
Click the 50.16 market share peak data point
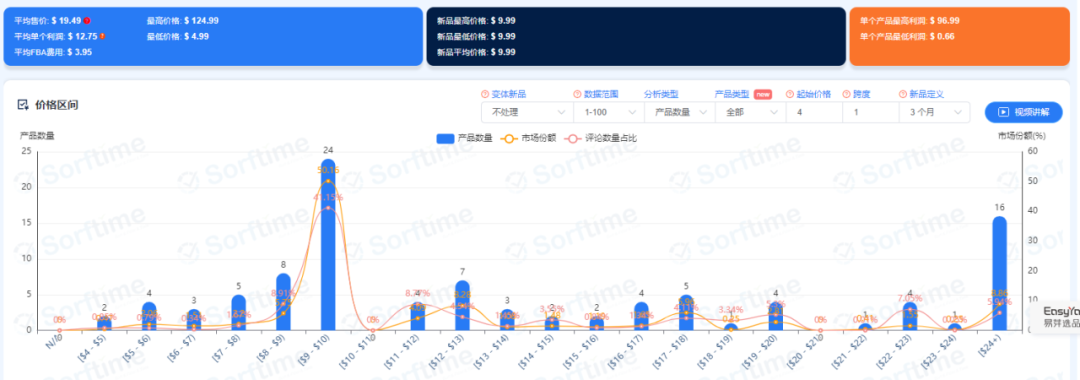pyautogui.click(x=328, y=181)
